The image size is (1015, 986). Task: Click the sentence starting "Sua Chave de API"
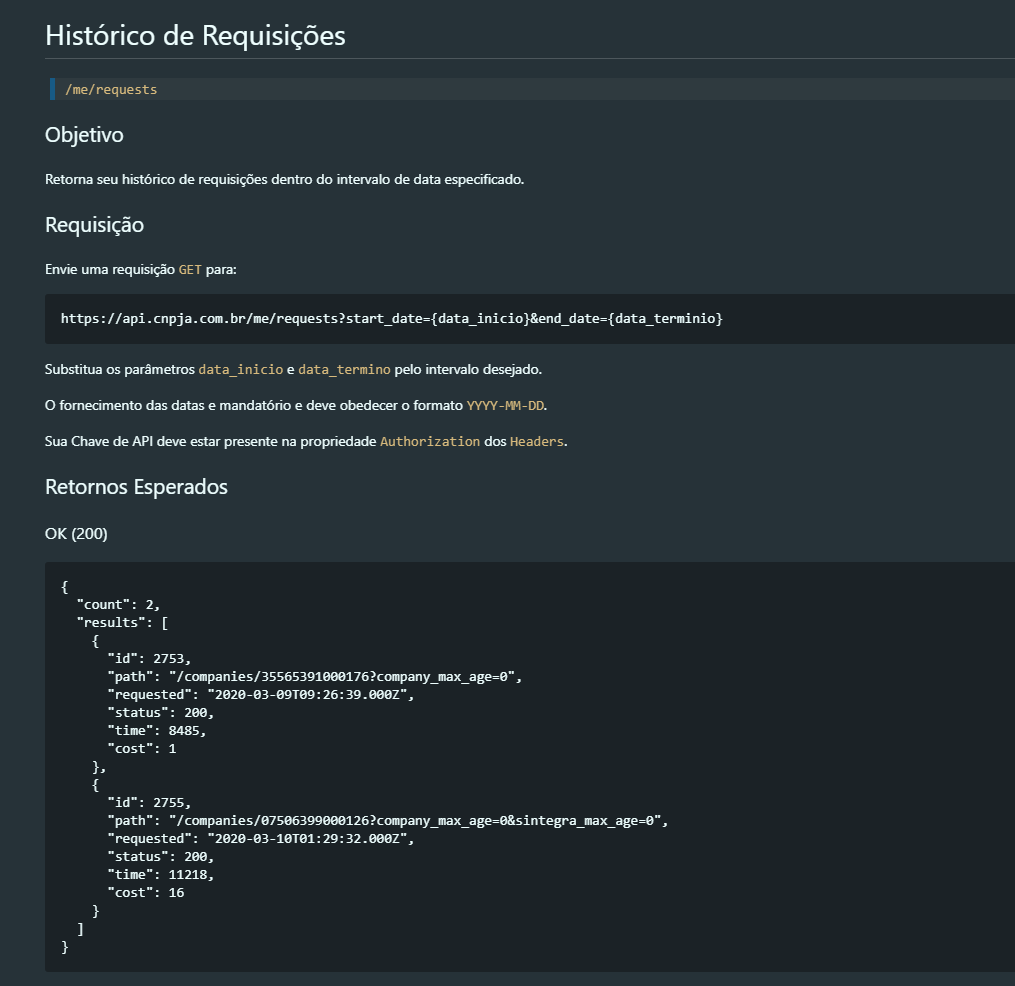[x=306, y=442]
